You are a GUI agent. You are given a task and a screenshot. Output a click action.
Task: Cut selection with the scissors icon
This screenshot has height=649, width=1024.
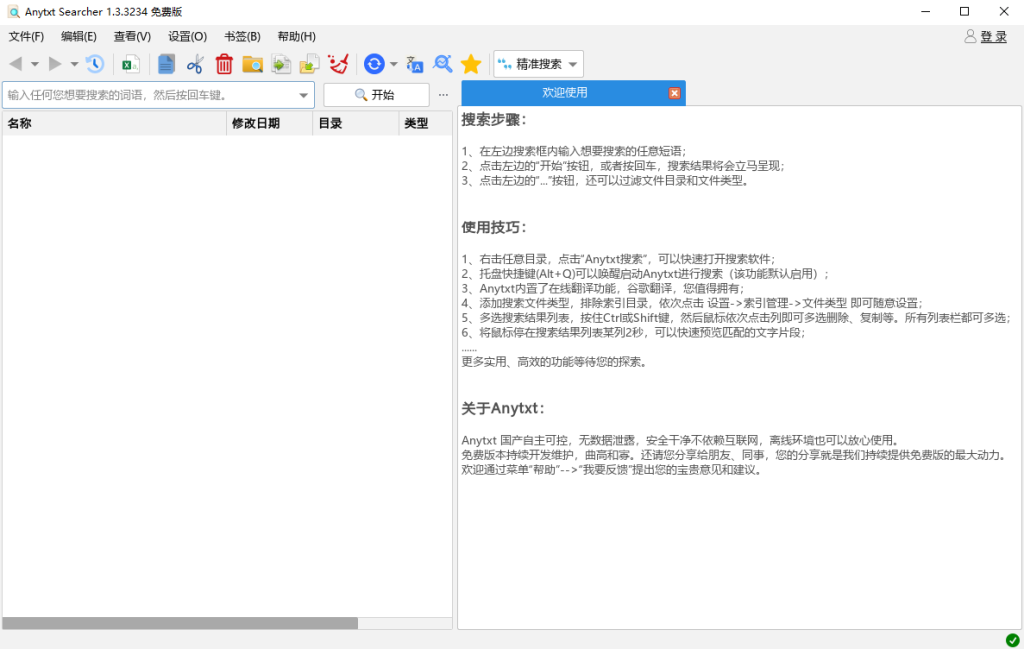click(195, 64)
